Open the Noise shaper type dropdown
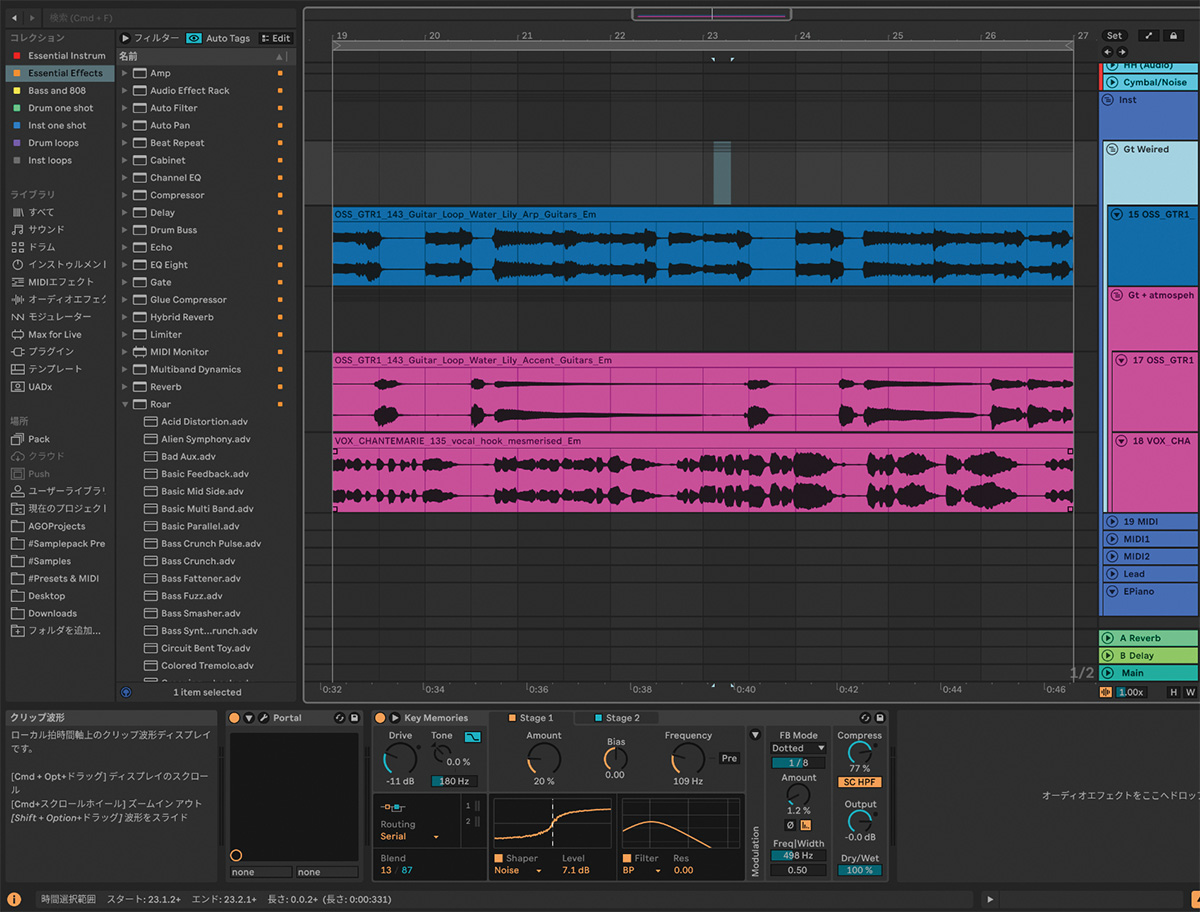The width and height of the screenshot is (1200, 912). click(518, 871)
